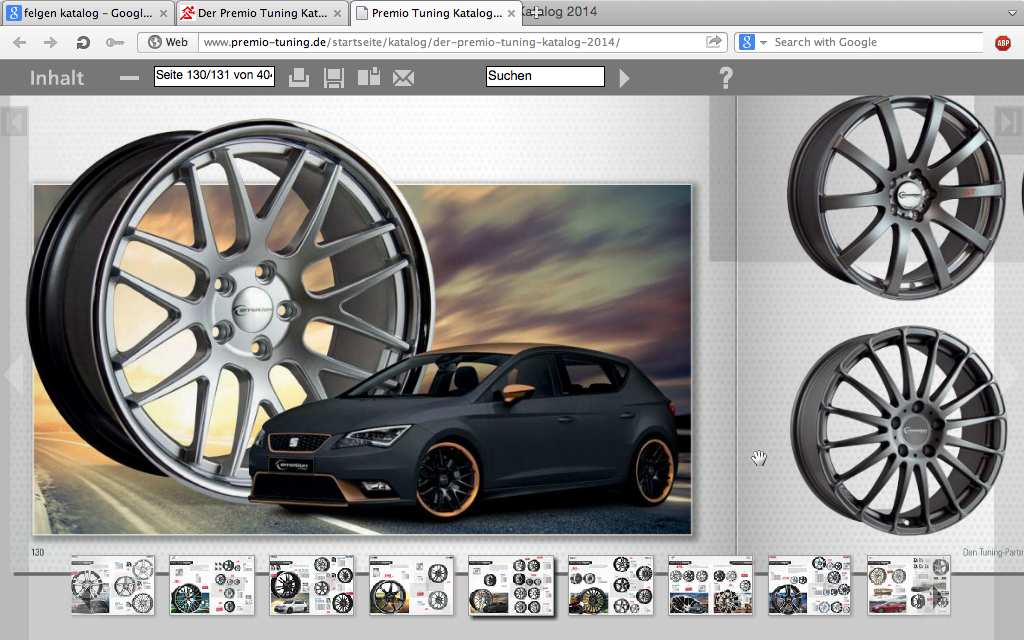Click the question mark help icon
This screenshot has height=640, width=1024.
726,77
